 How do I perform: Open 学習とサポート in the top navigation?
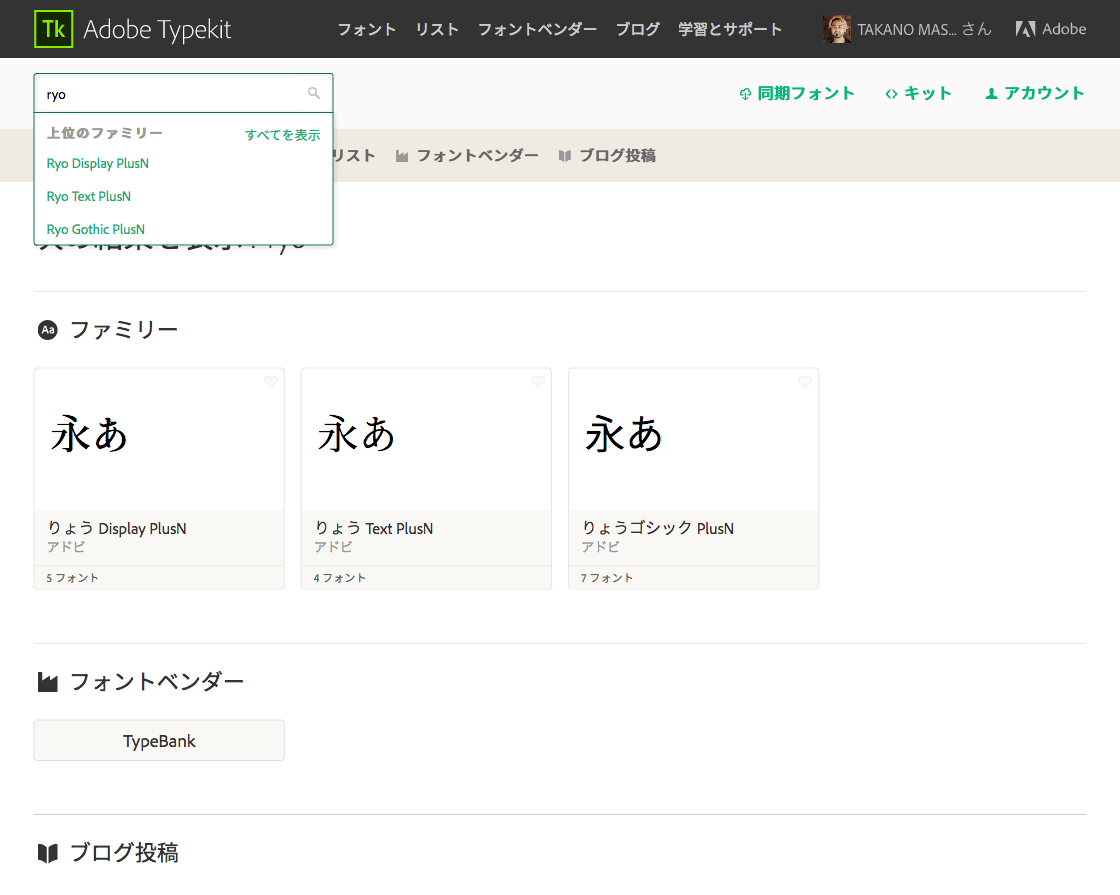[730, 29]
